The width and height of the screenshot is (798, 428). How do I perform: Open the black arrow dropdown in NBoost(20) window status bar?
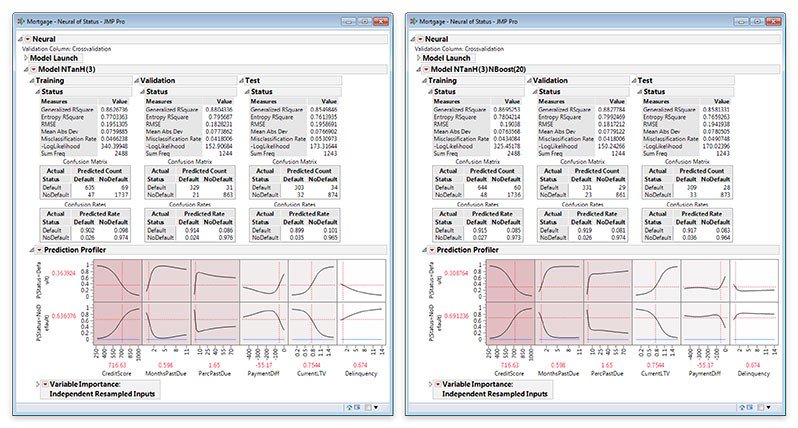pyautogui.click(x=768, y=407)
